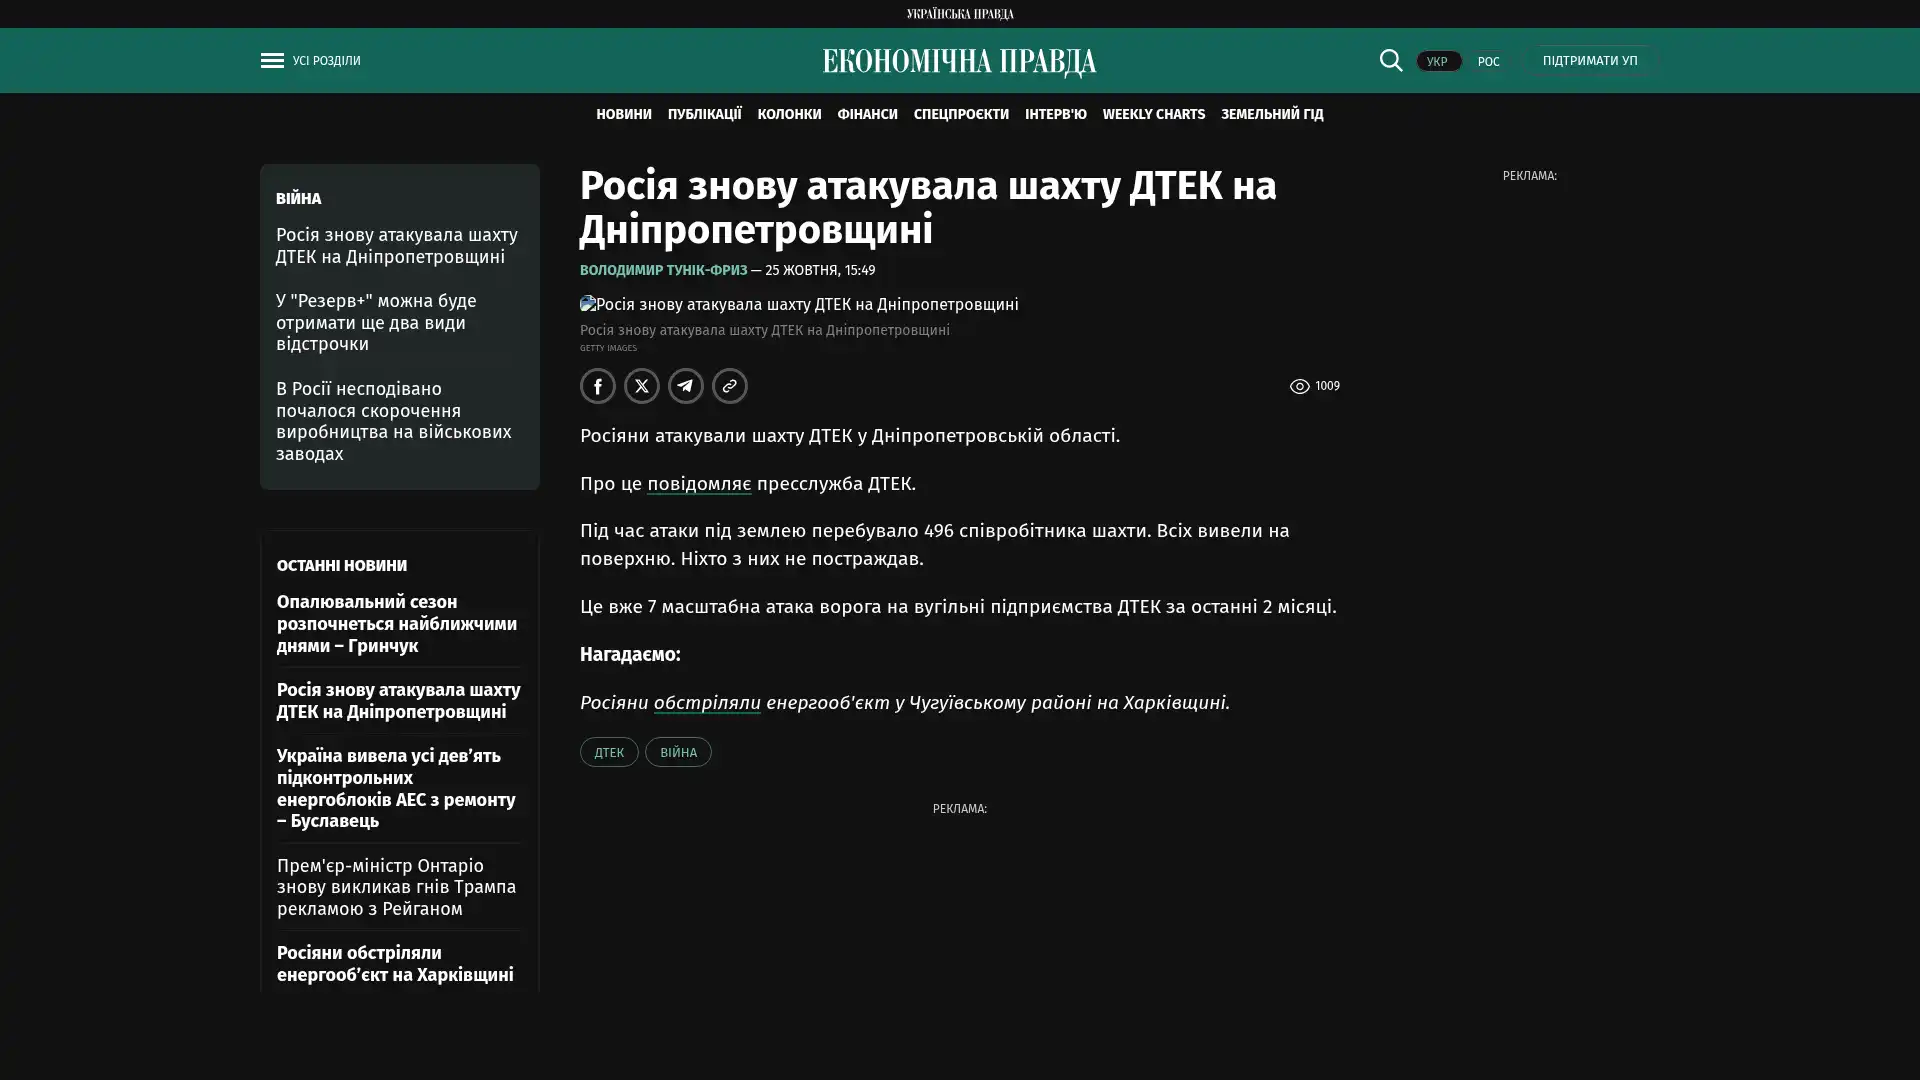Click Ukrainska Pravda logo at top
The height and width of the screenshot is (1080, 1920).
click(959, 13)
